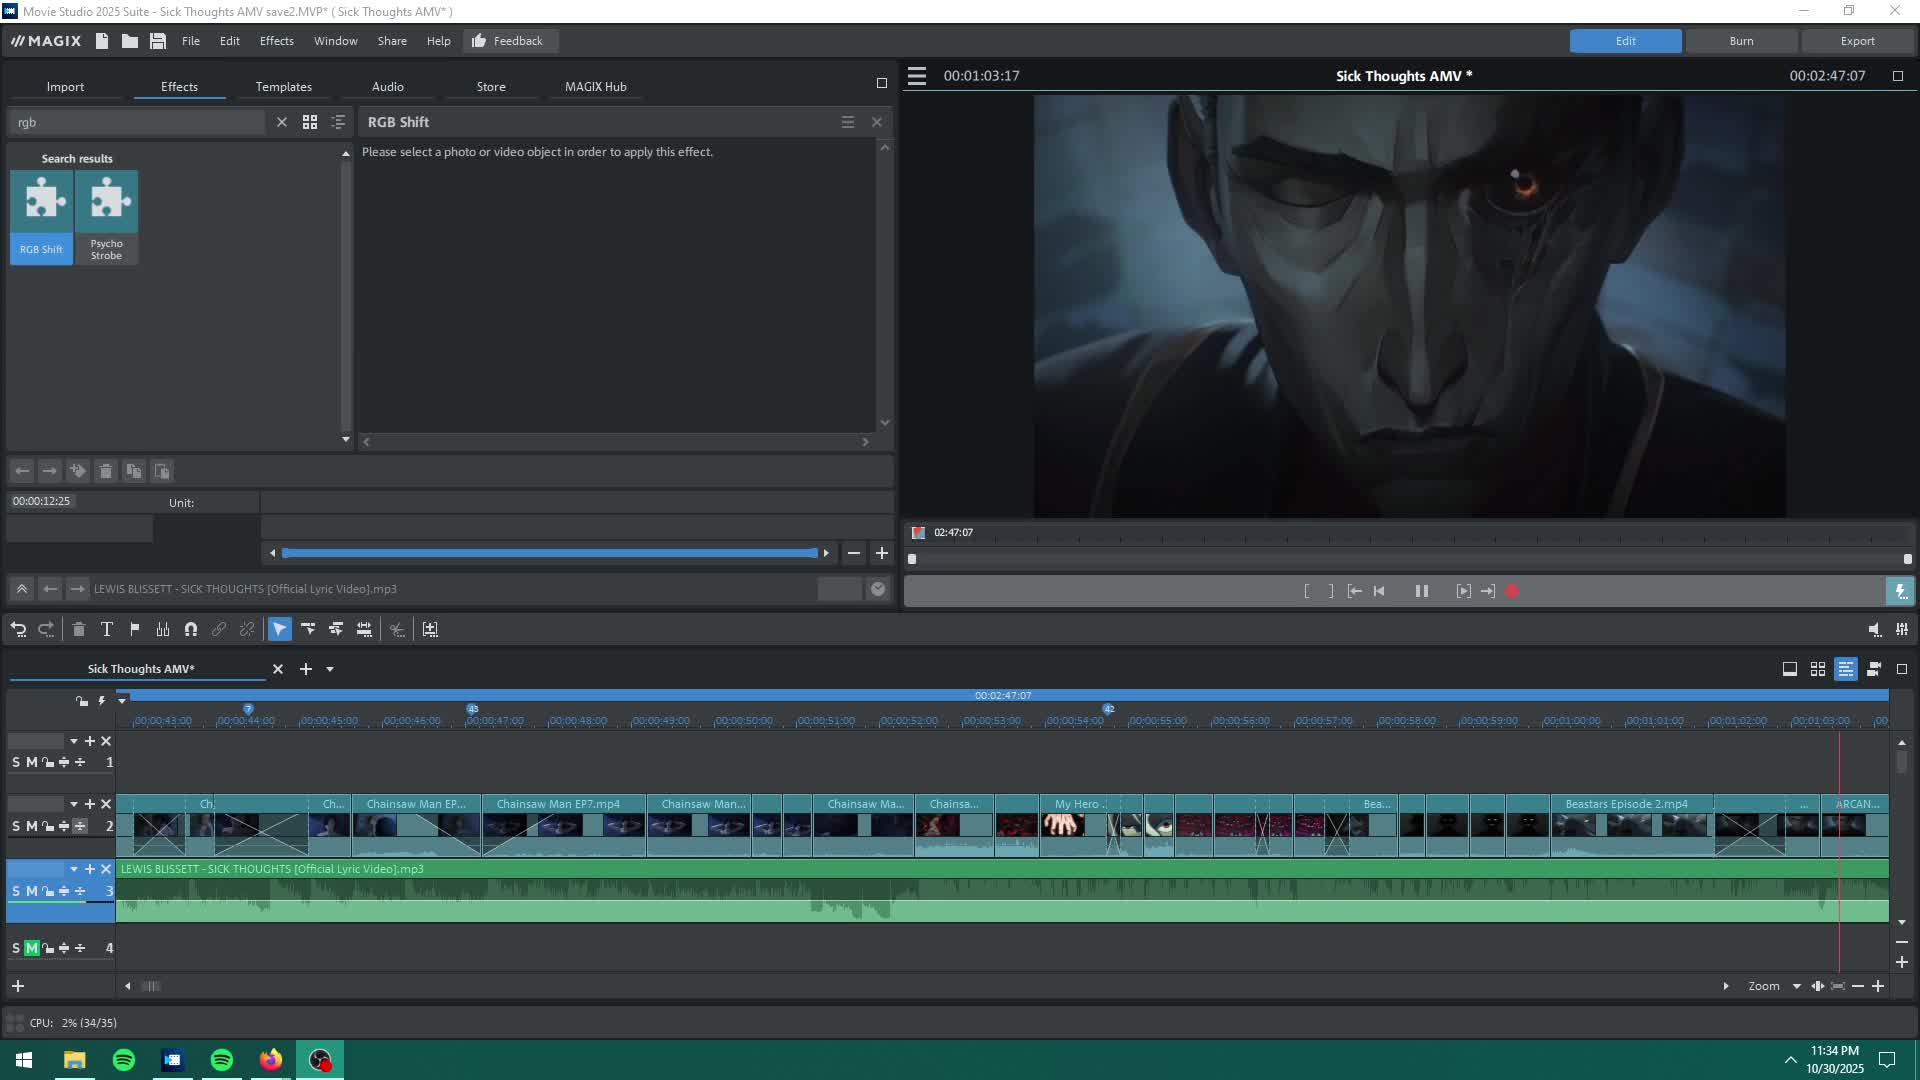Solo track 4
Screen dimensions: 1920x1080
click(16, 948)
